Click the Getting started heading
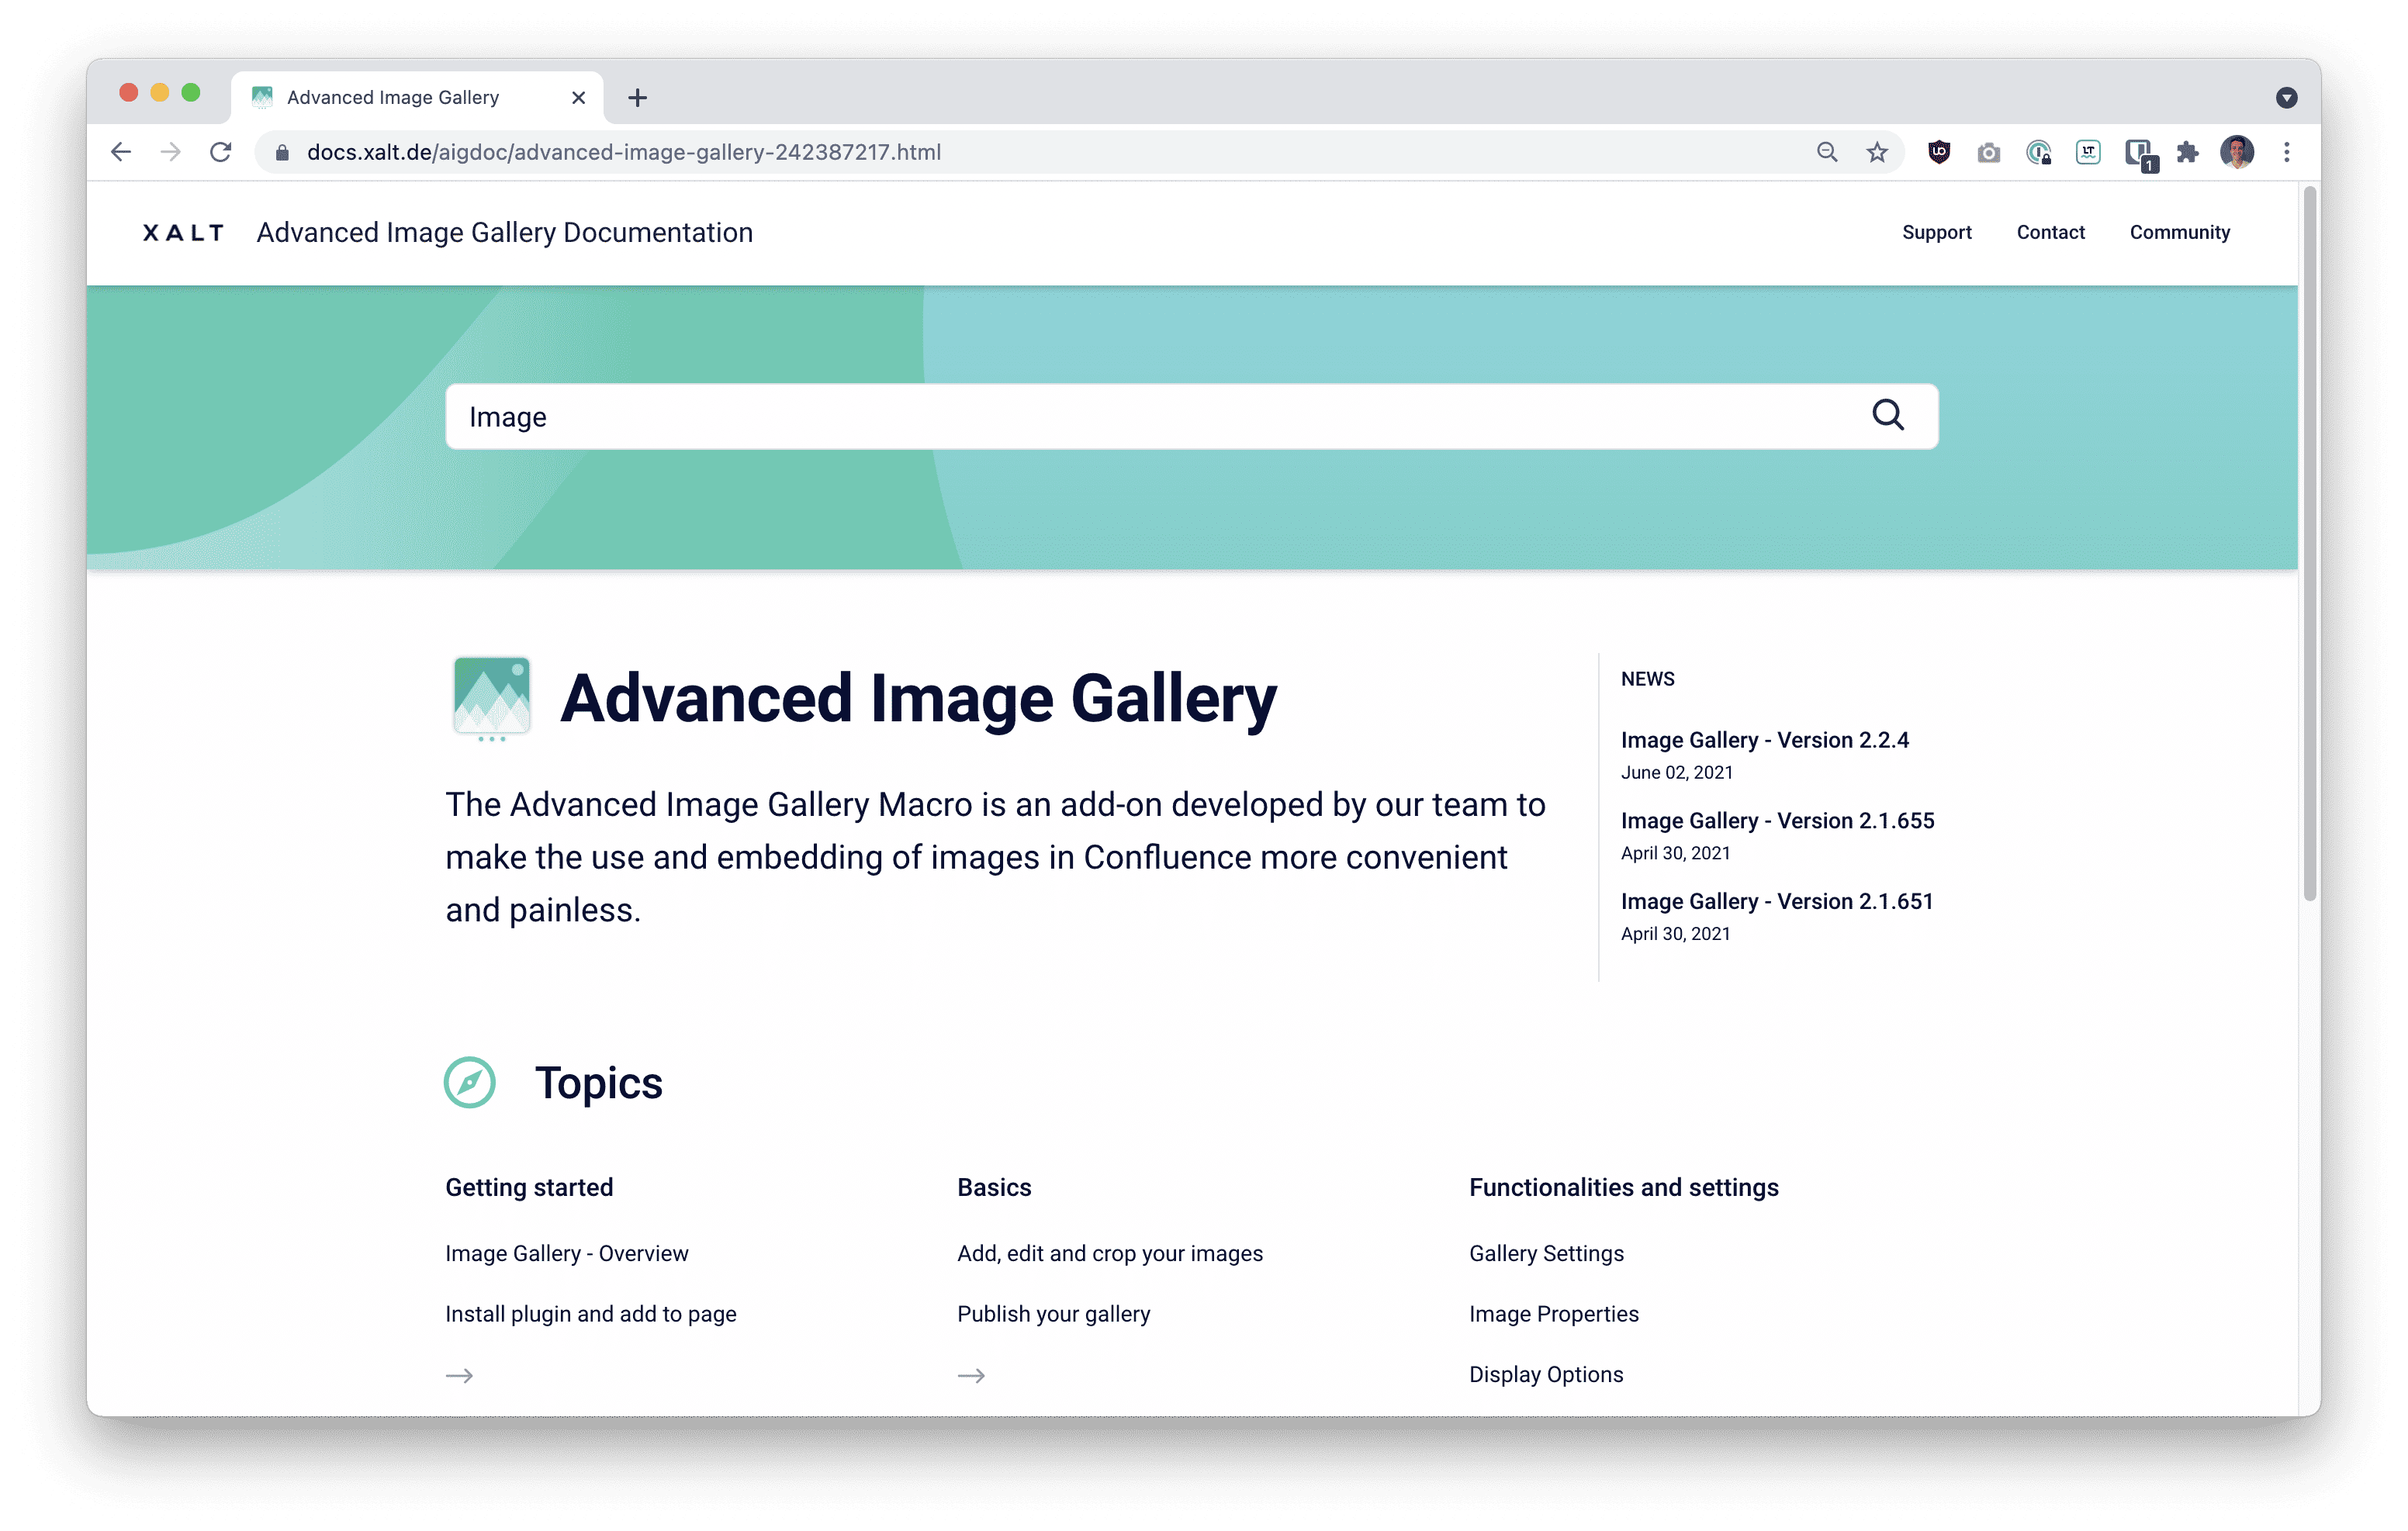The image size is (2408, 1531). click(x=529, y=1187)
